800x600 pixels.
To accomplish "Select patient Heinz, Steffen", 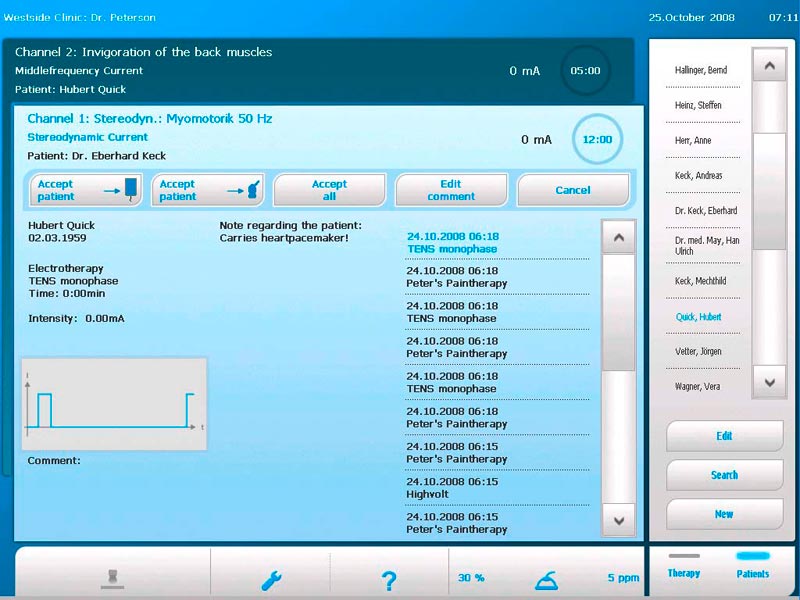I will coord(702,105).
